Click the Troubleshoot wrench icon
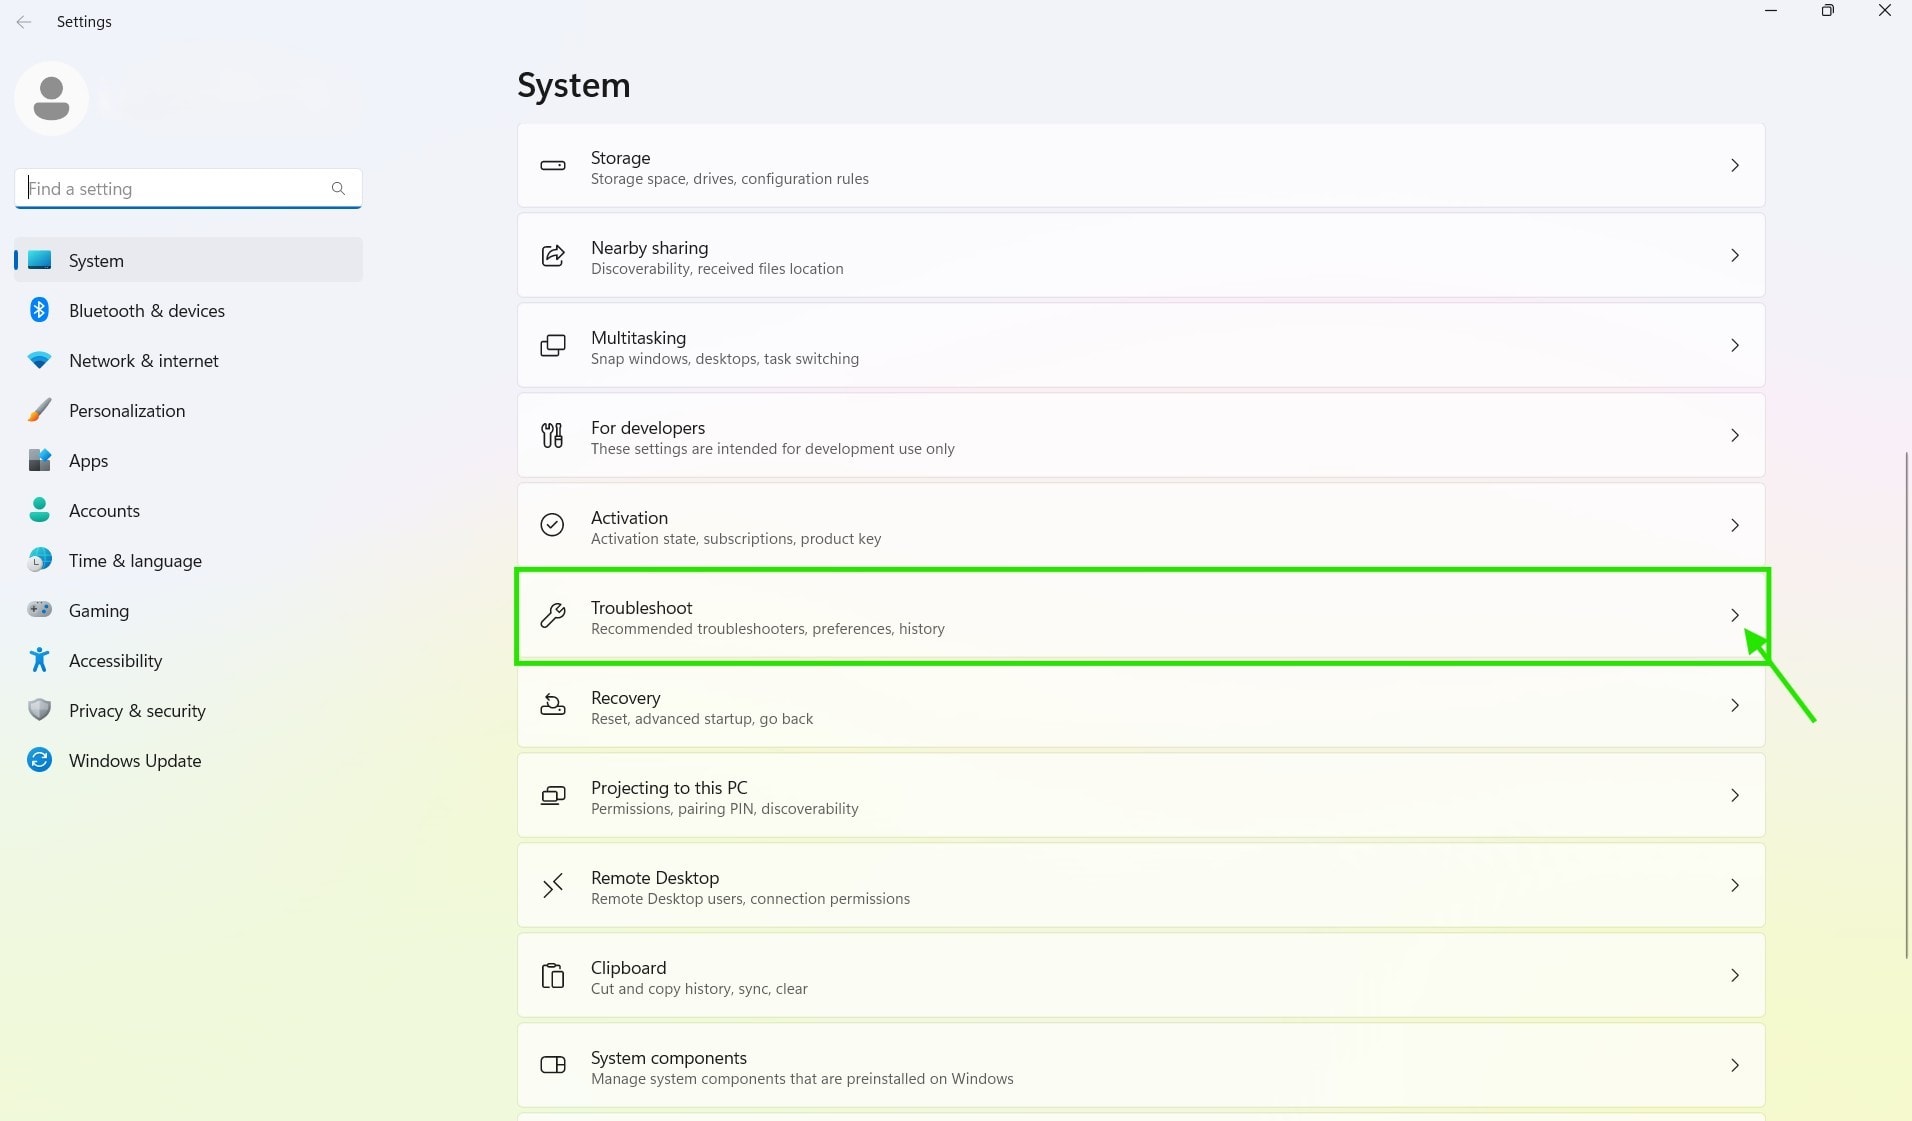Image resolution: width=1912 pixels, height=1121 pixels. tap(553, 615)
